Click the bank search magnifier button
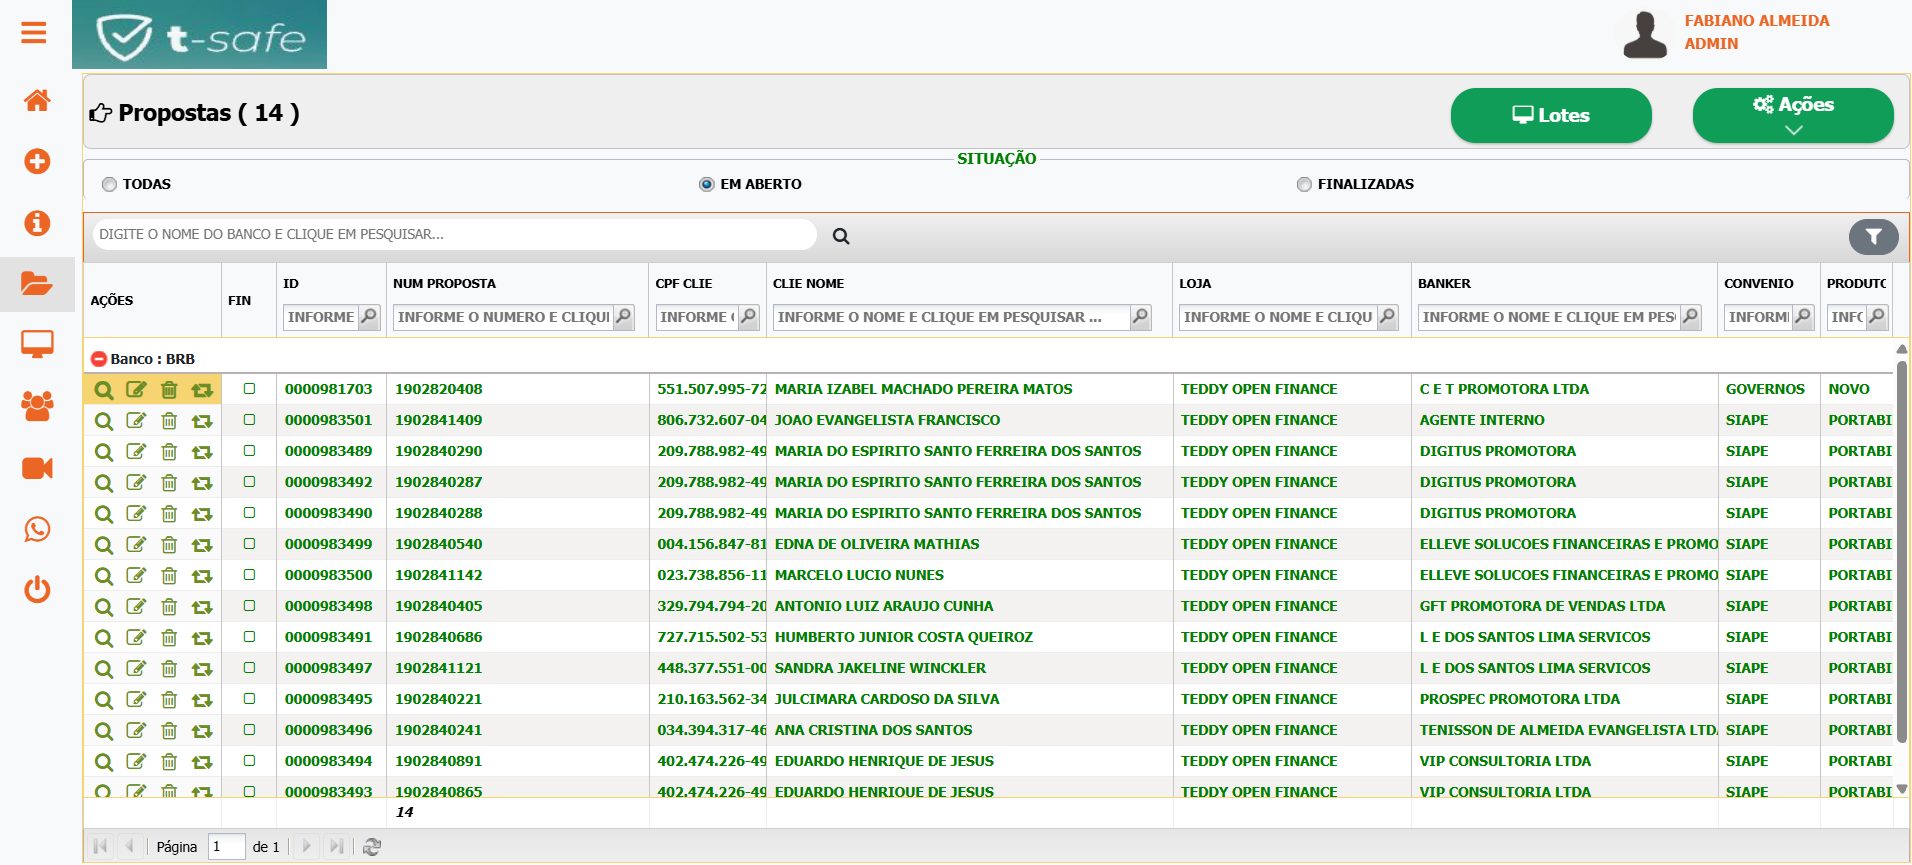 click(841, 236)
